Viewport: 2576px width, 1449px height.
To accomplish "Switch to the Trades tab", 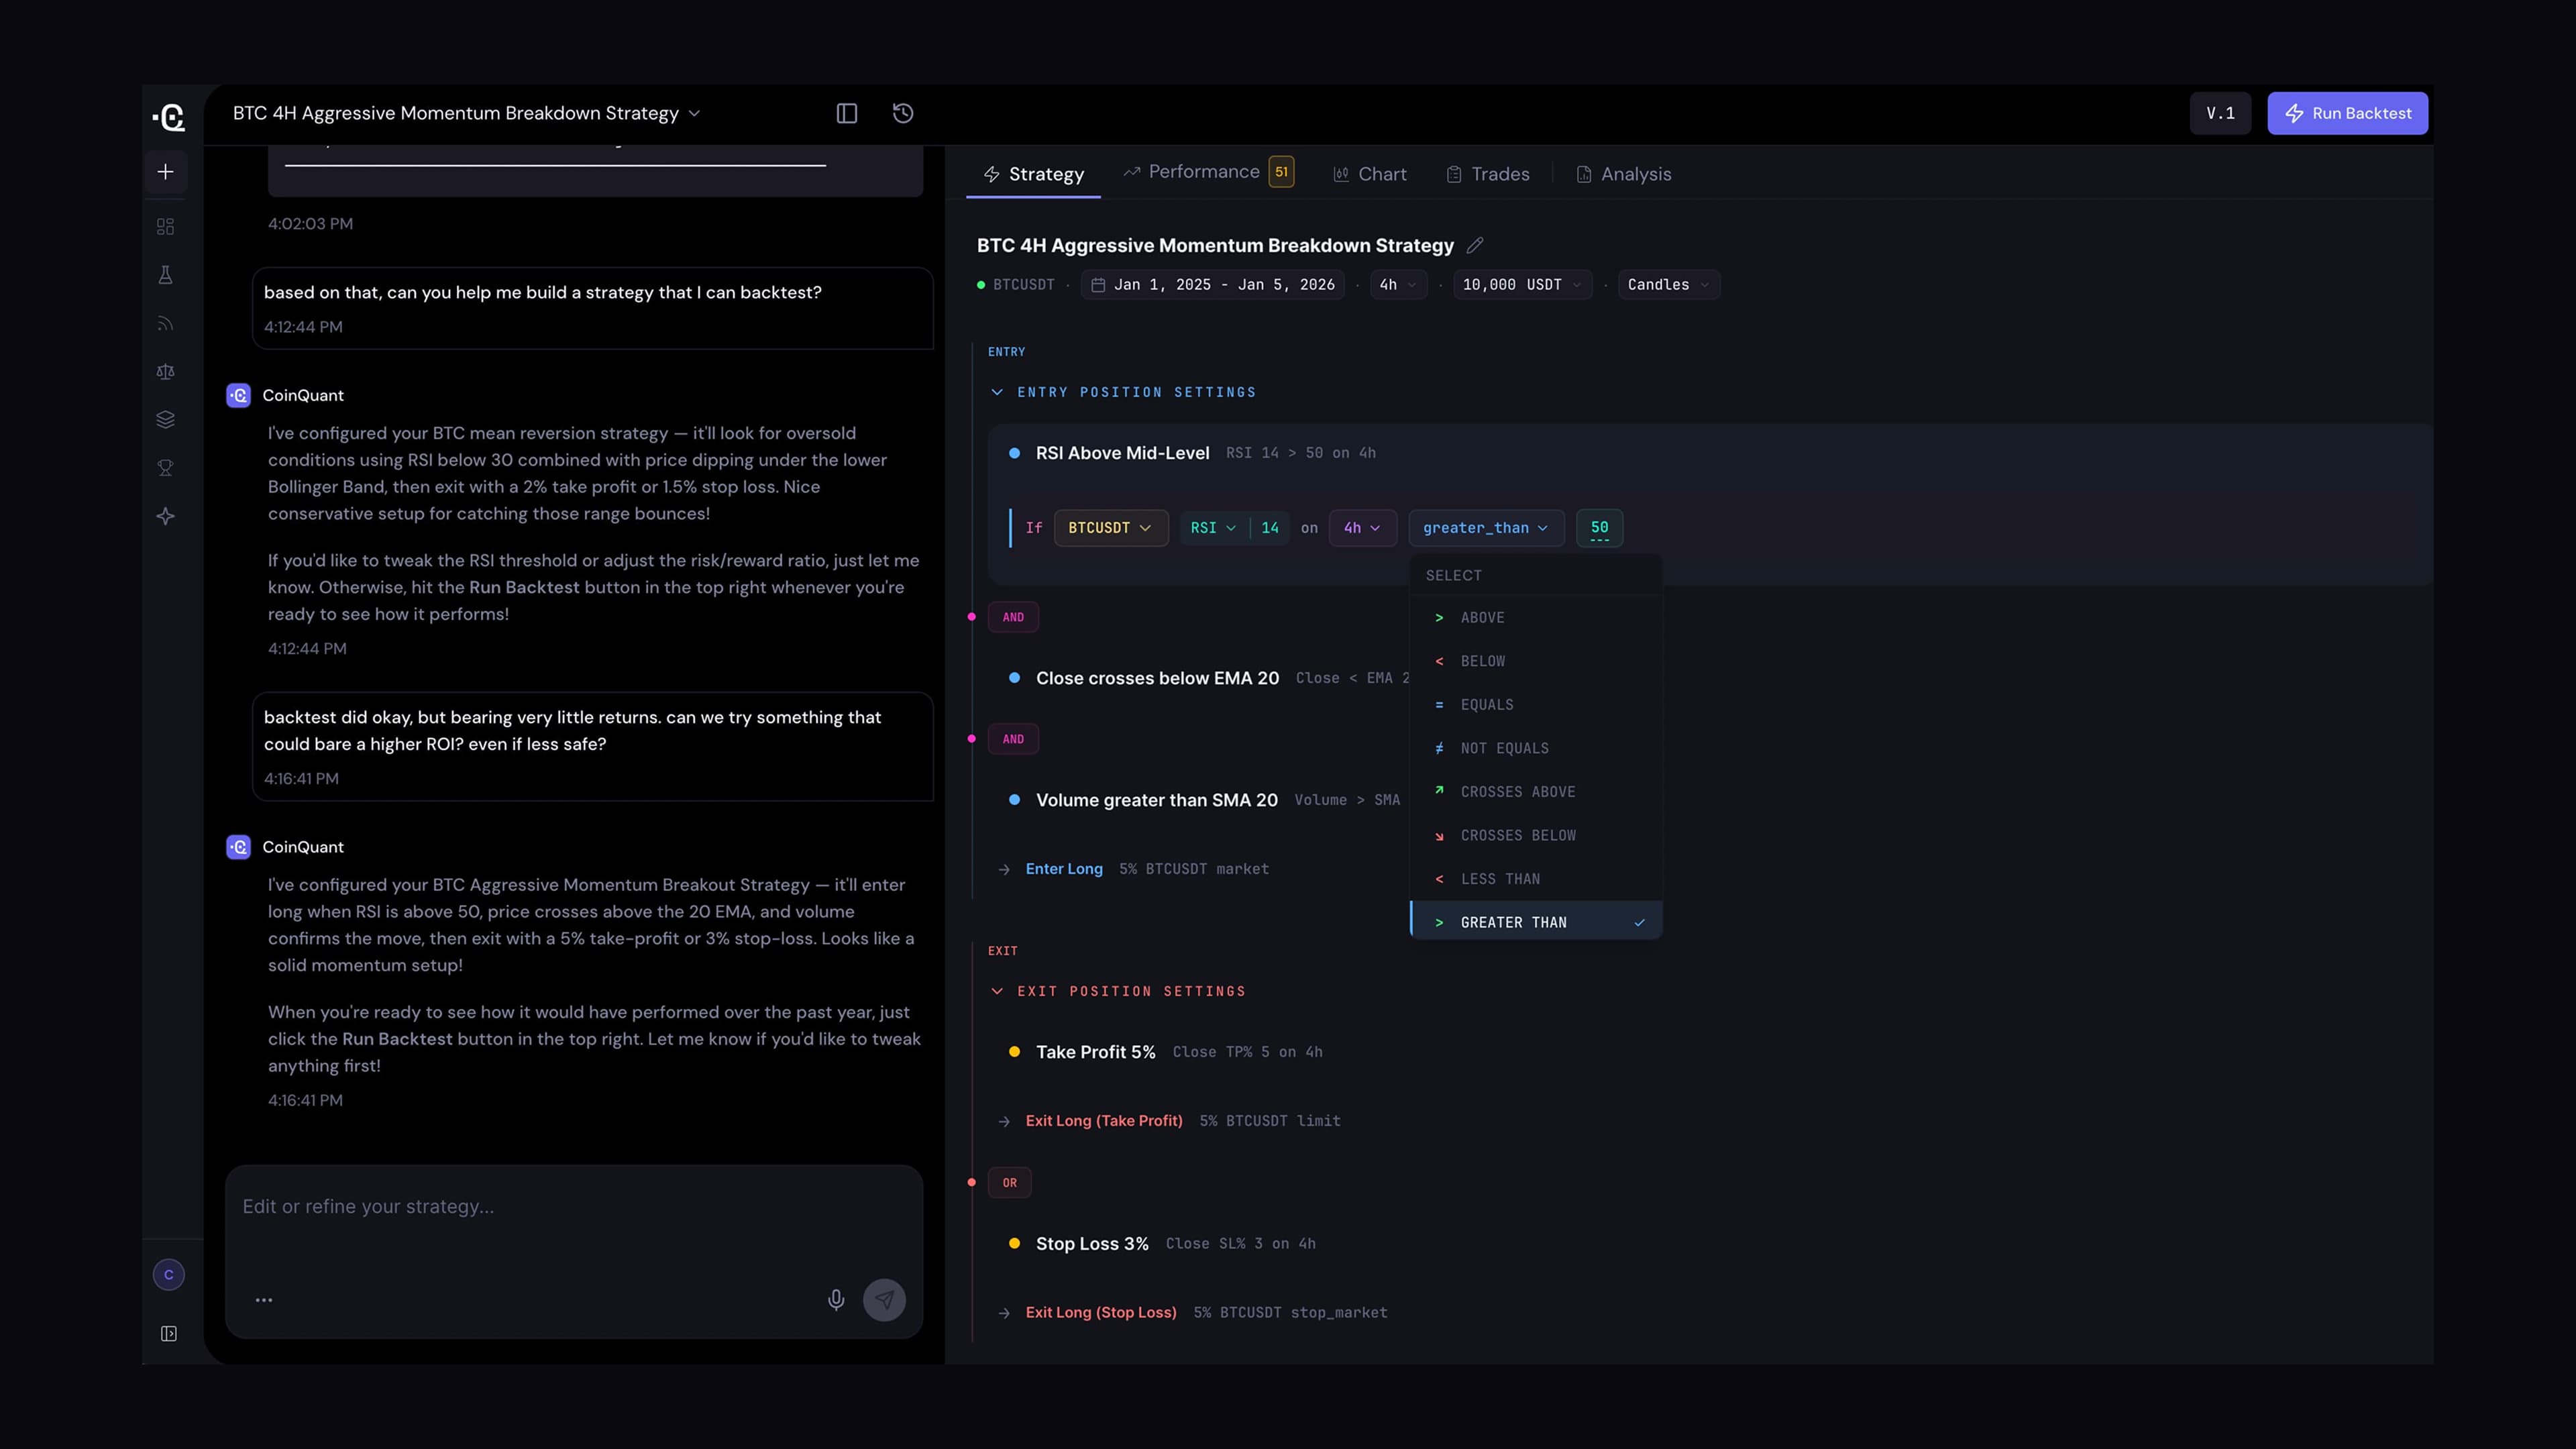I will [1488, 174].
